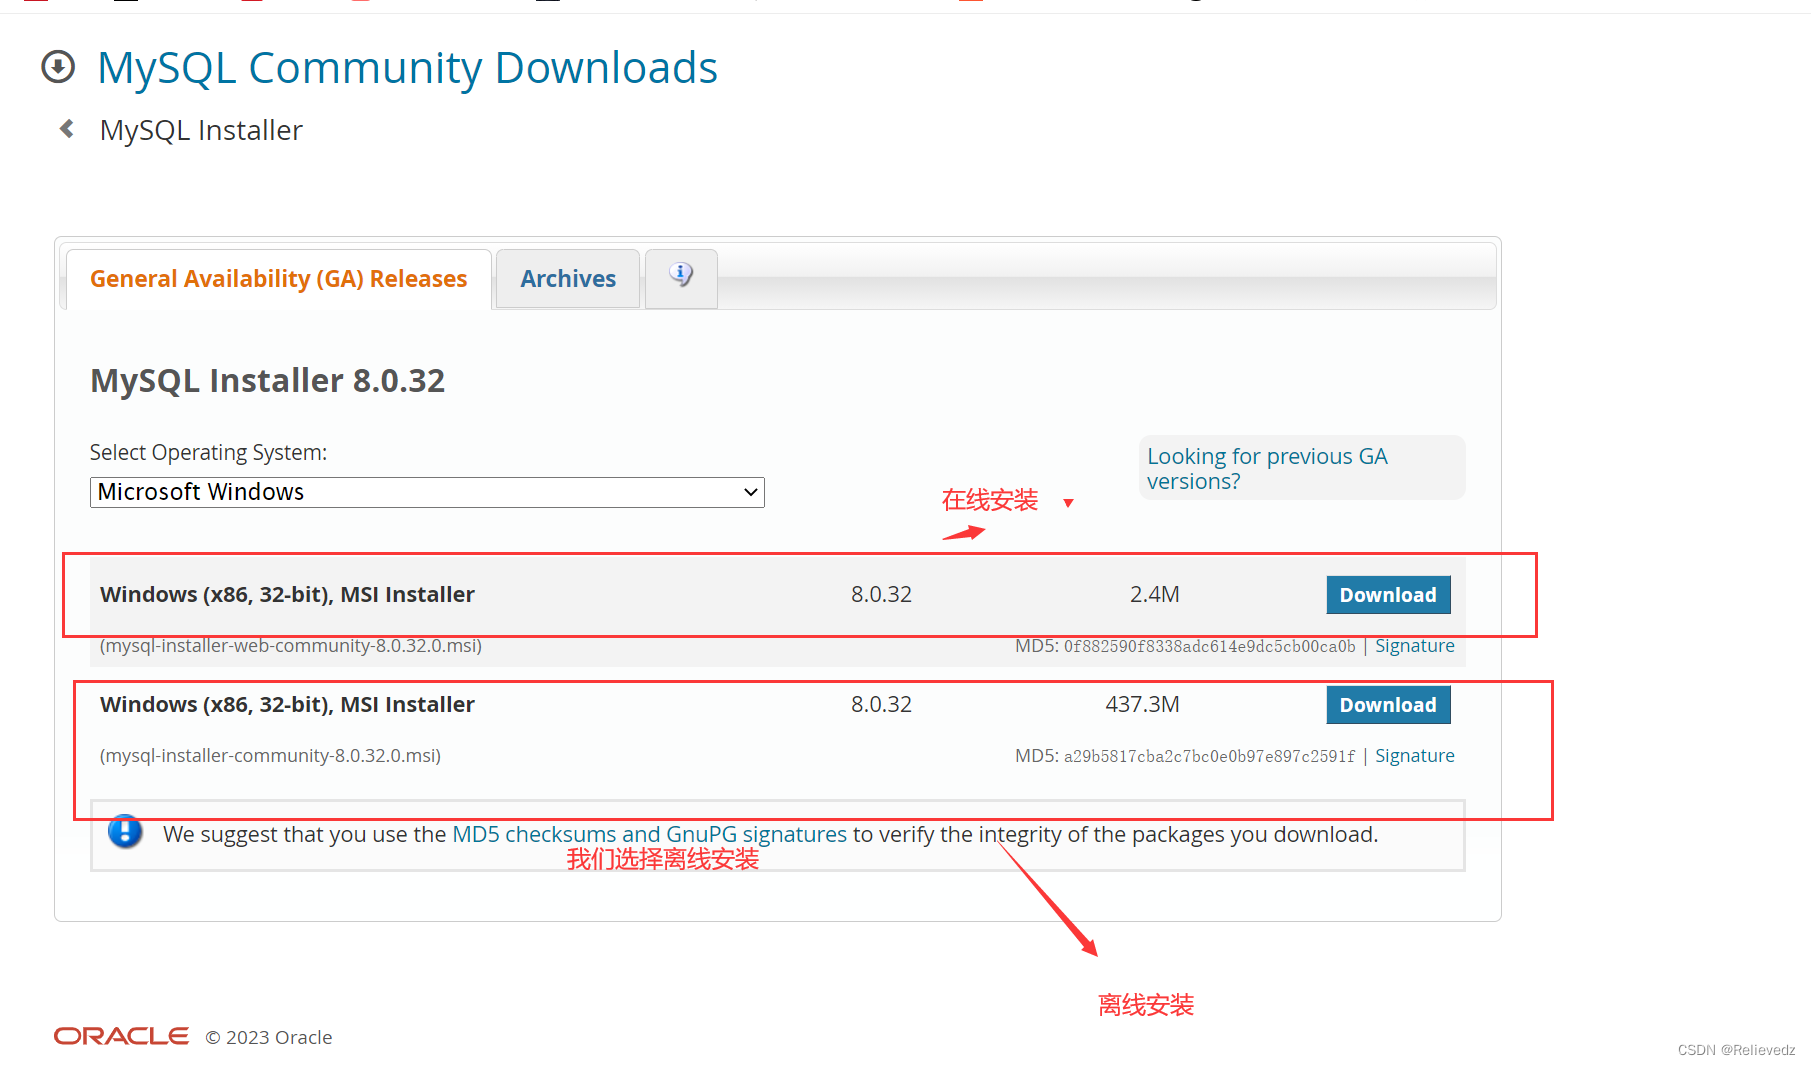Open Signature link for web-community installer
The image size is (1811, 1065).
tap(1414, 646)
